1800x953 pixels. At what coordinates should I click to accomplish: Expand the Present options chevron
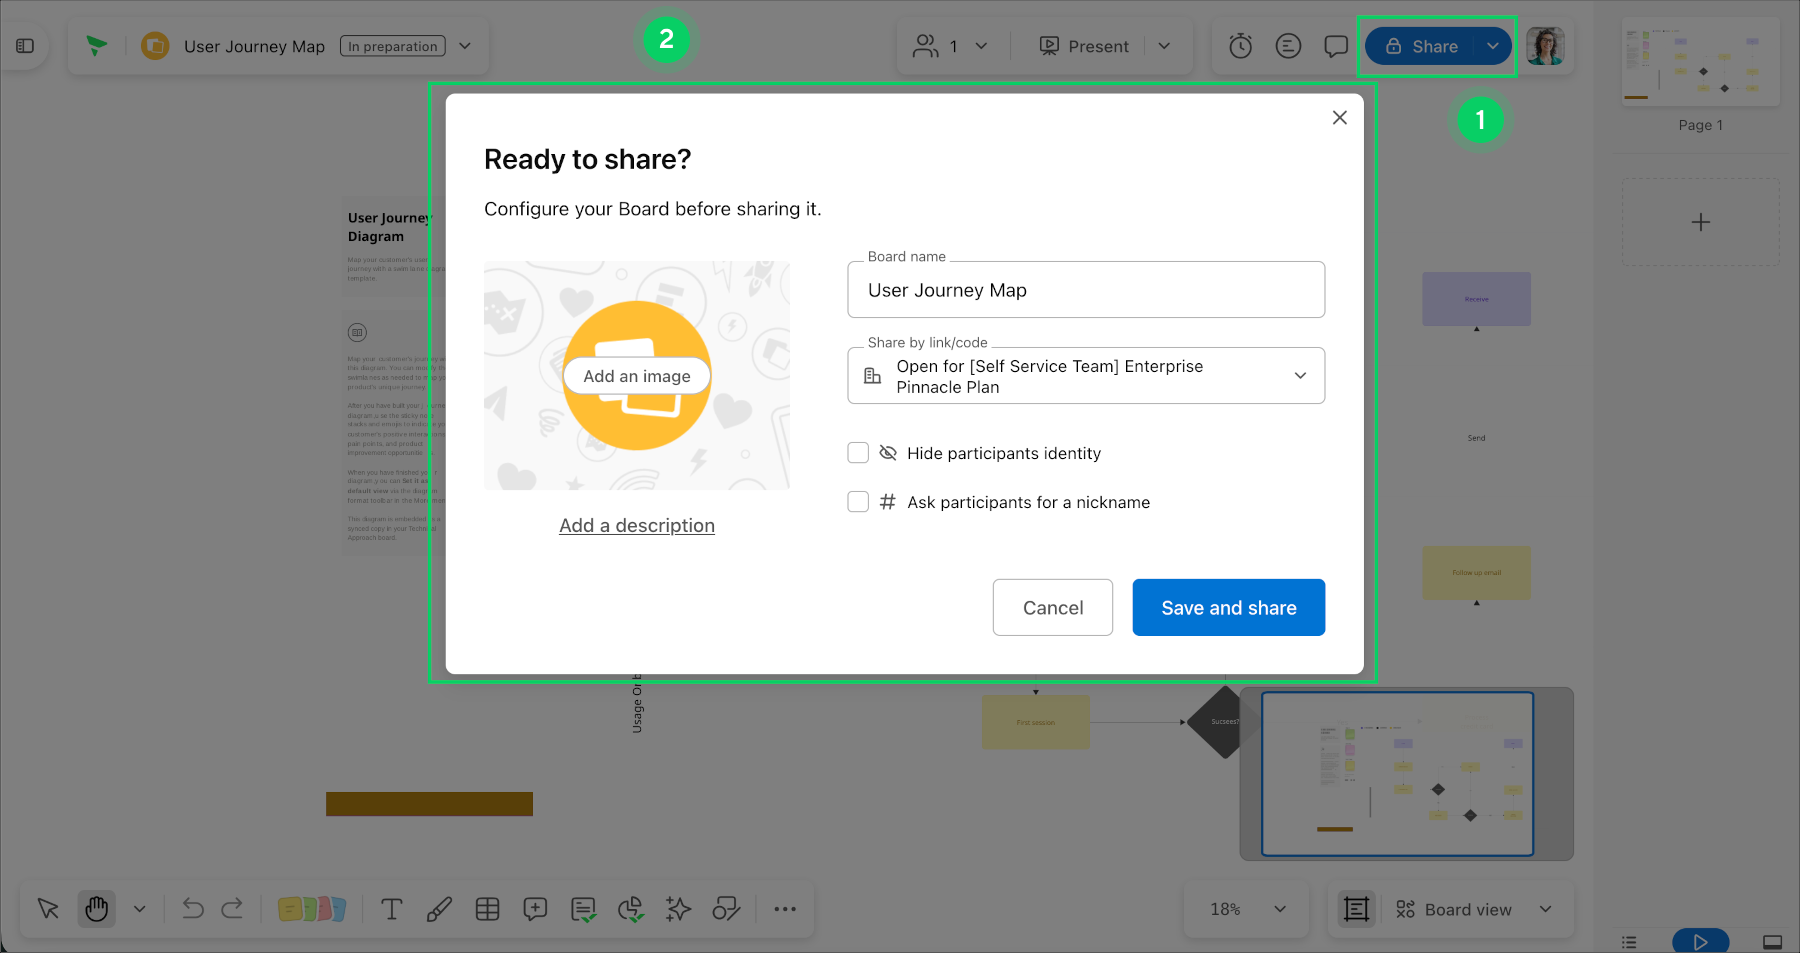(1164, 46)
